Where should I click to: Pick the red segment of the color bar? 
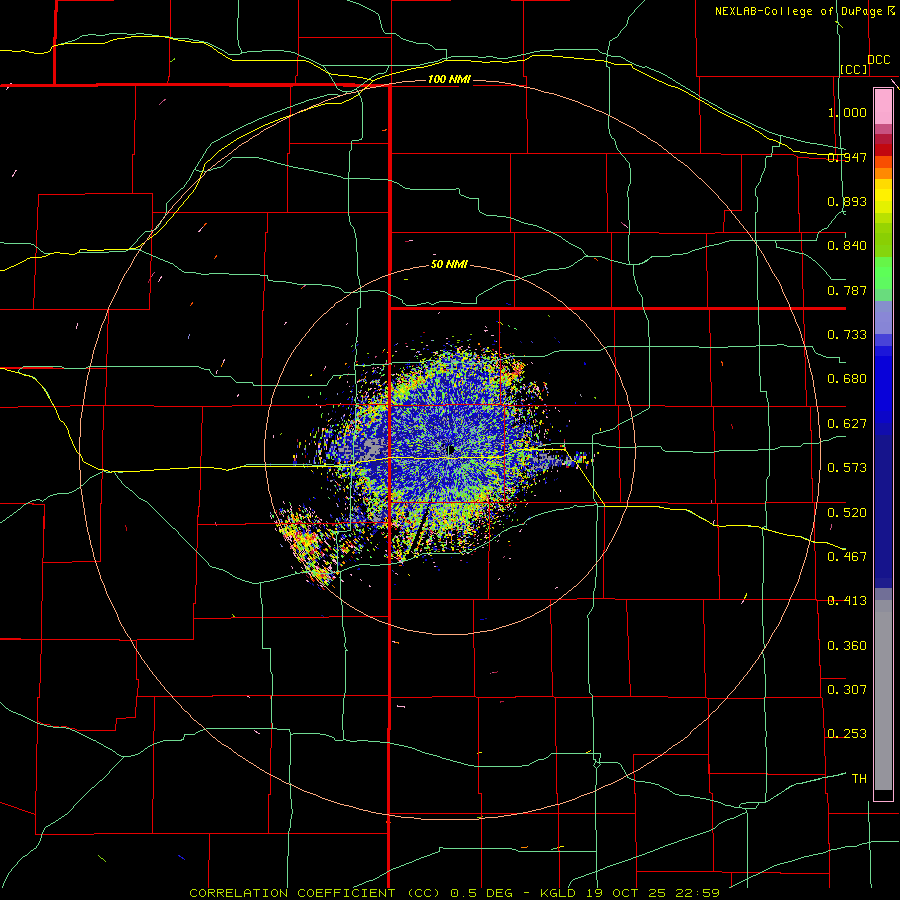click(x=883, y=150)
